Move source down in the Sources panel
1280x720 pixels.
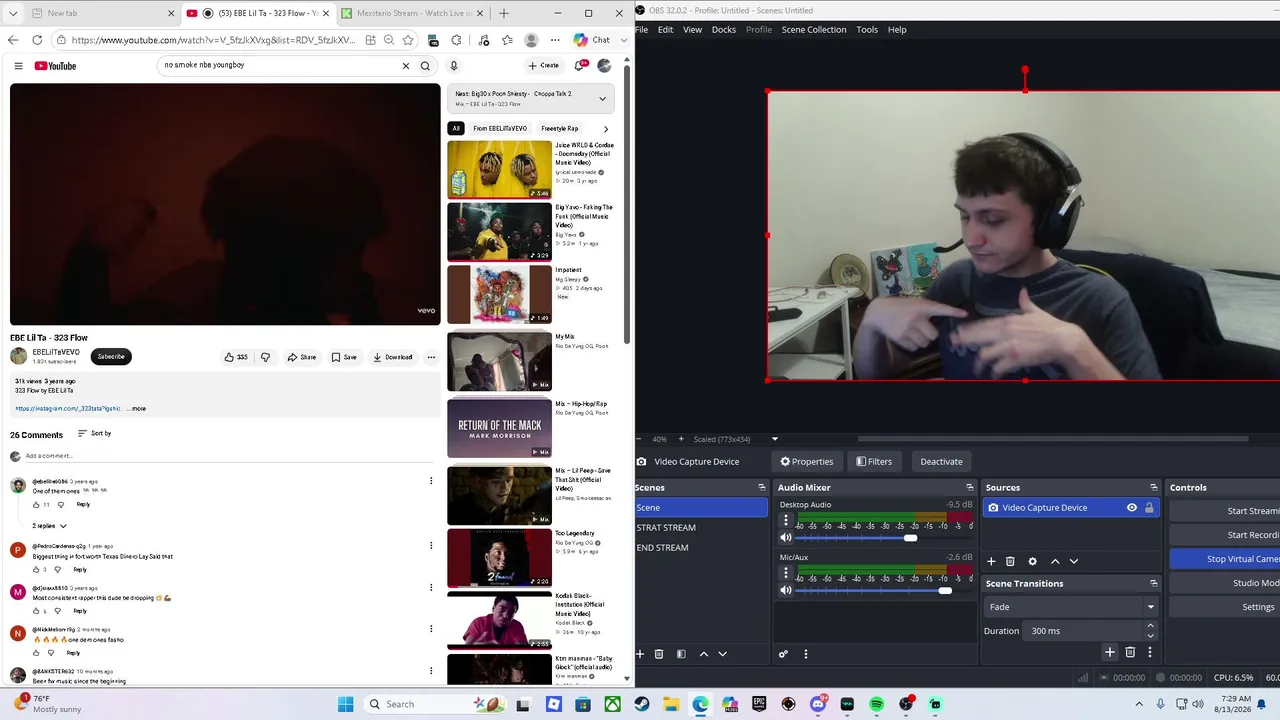click(1074, 562)
